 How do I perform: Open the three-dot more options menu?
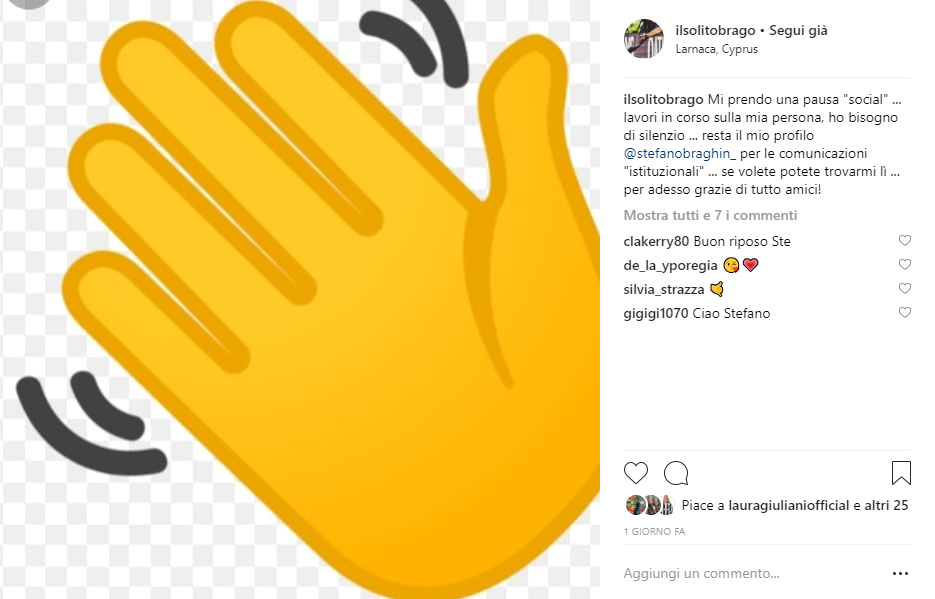tap(900, 573)
